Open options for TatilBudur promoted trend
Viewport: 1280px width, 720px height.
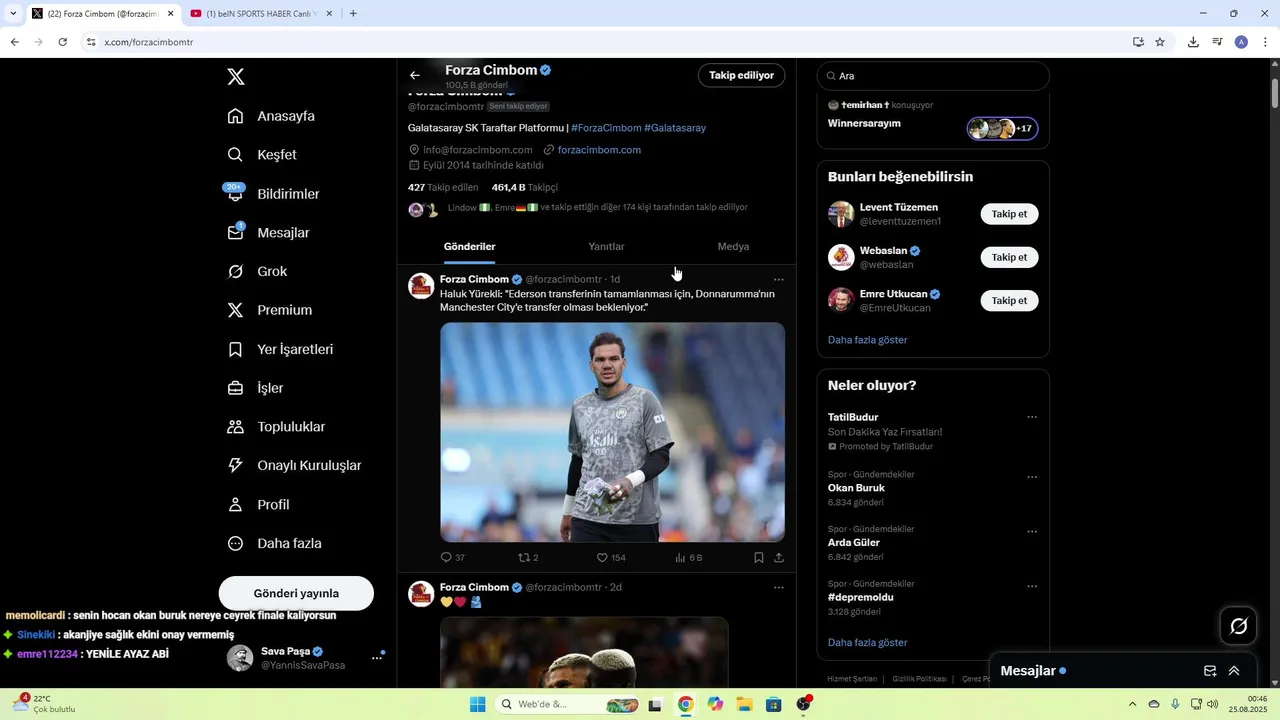(x=1032, y=418)
